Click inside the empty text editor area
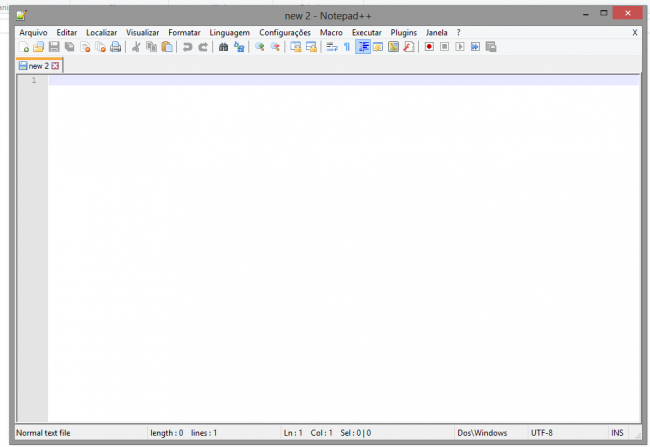The width and height of the screenshot is (650, 447). pos(344,249)
